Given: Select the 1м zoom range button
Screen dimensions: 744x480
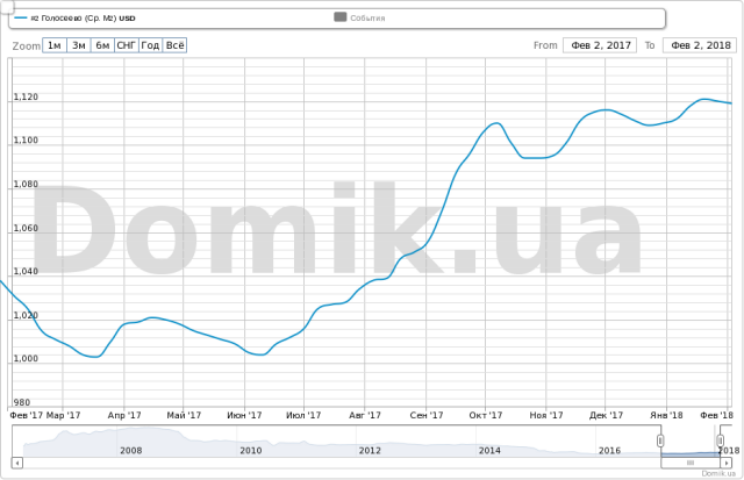Looking at the screenshot, I should tap(55, 46).
